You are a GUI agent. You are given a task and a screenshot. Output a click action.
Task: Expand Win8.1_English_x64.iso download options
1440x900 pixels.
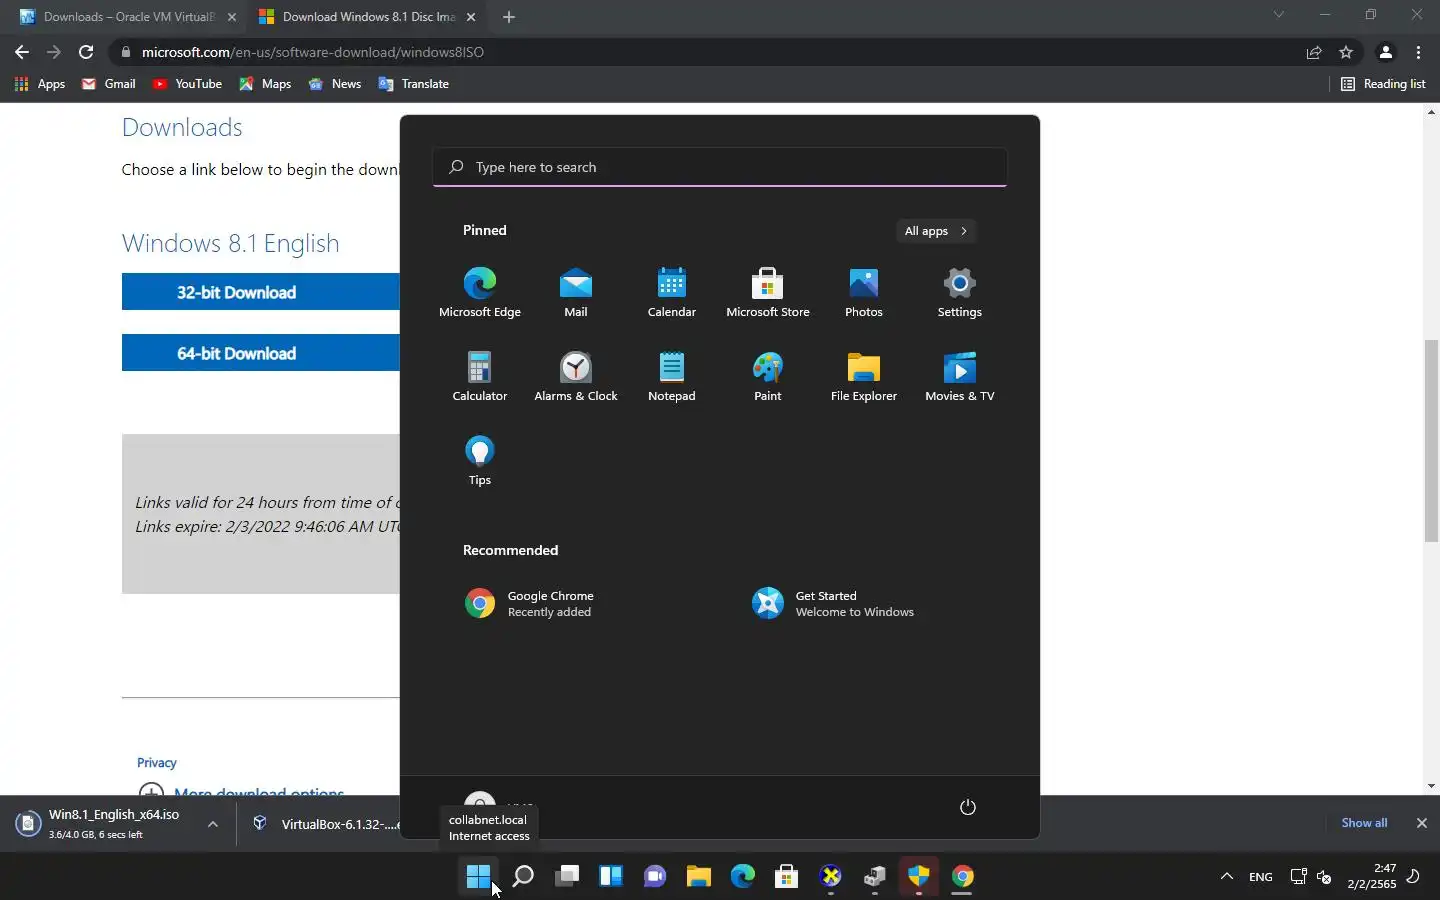point(213,824)
